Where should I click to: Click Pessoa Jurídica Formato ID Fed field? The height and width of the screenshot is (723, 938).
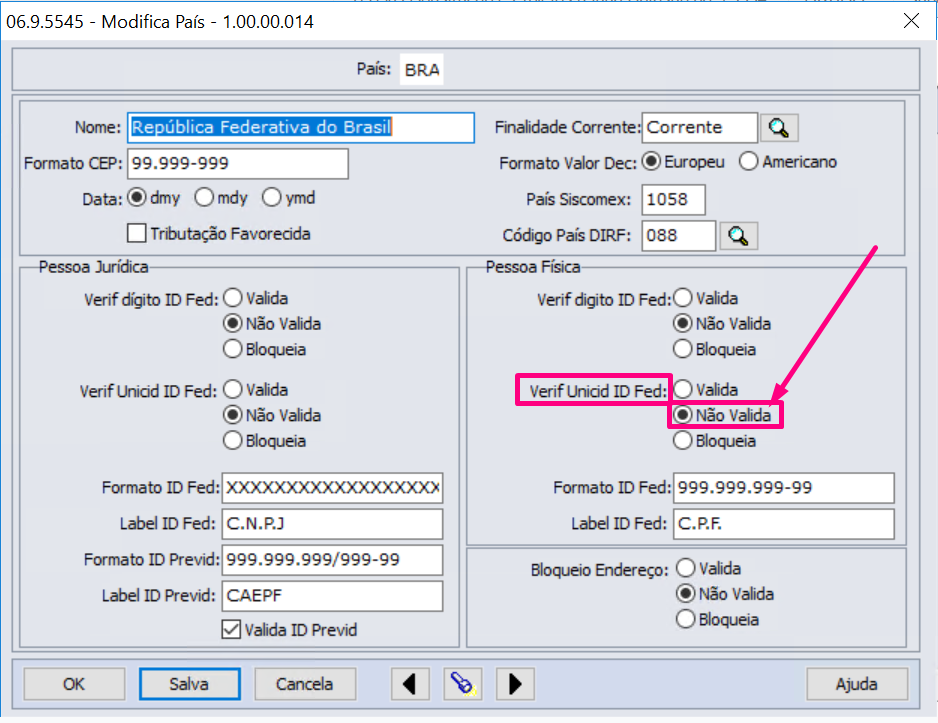(332, 488)
